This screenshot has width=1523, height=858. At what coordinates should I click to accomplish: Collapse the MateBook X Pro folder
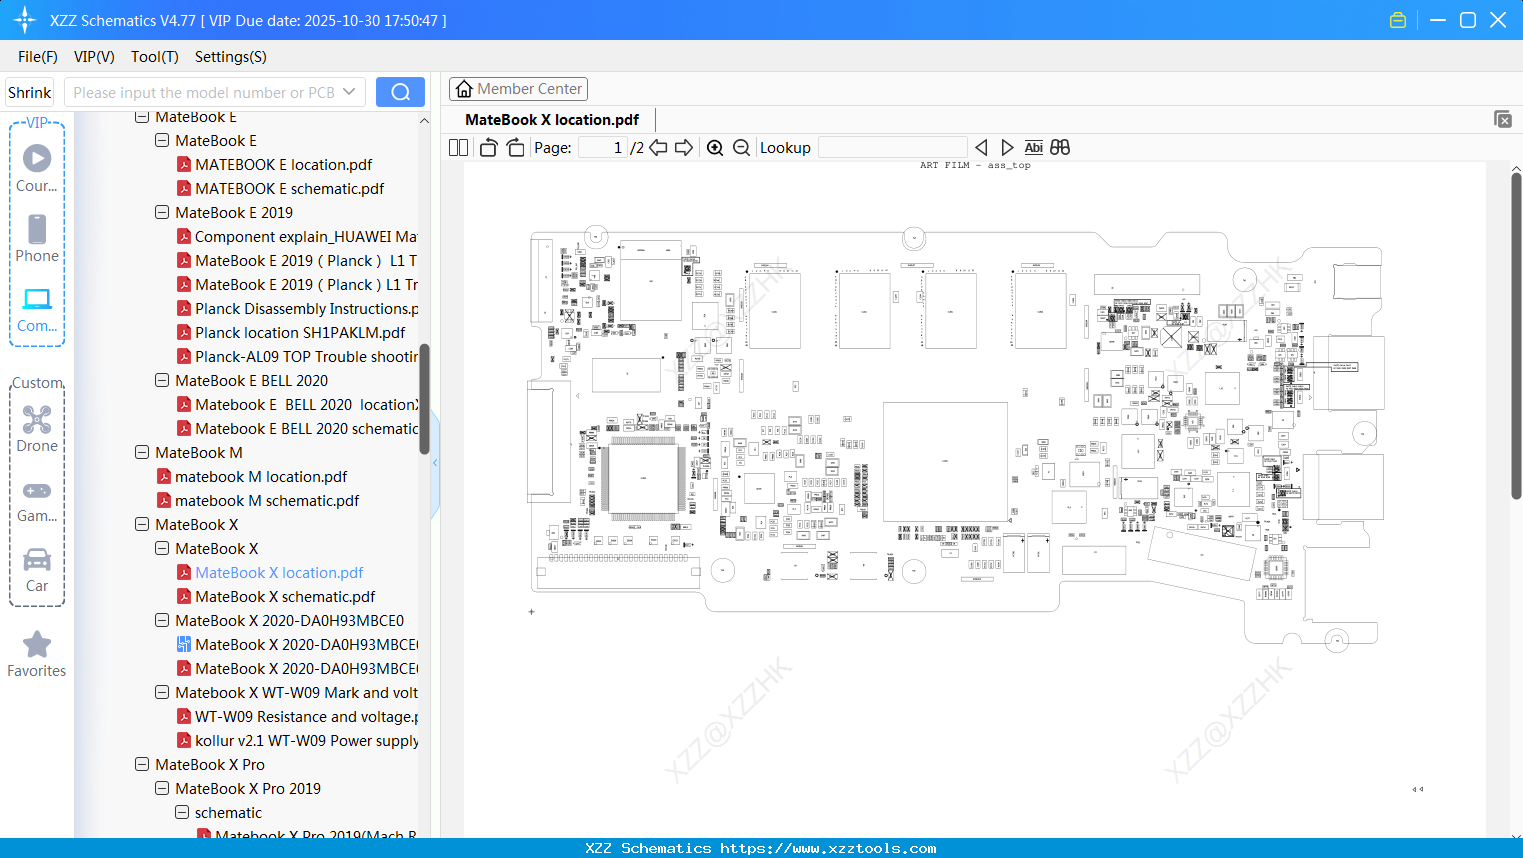tap(142, 764)
